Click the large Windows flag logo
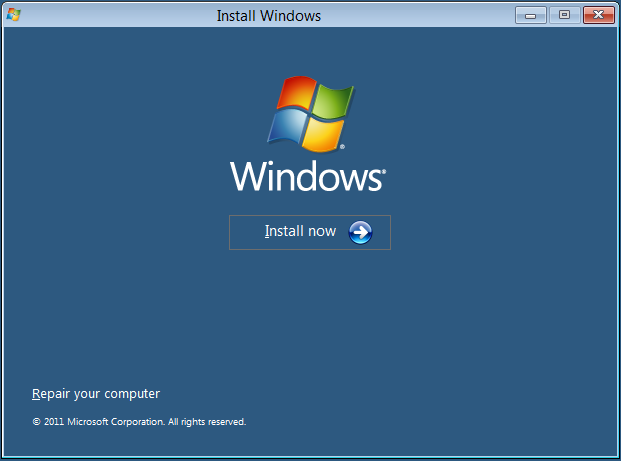Viewport: 621px width, 461px height. coord(311,114)
